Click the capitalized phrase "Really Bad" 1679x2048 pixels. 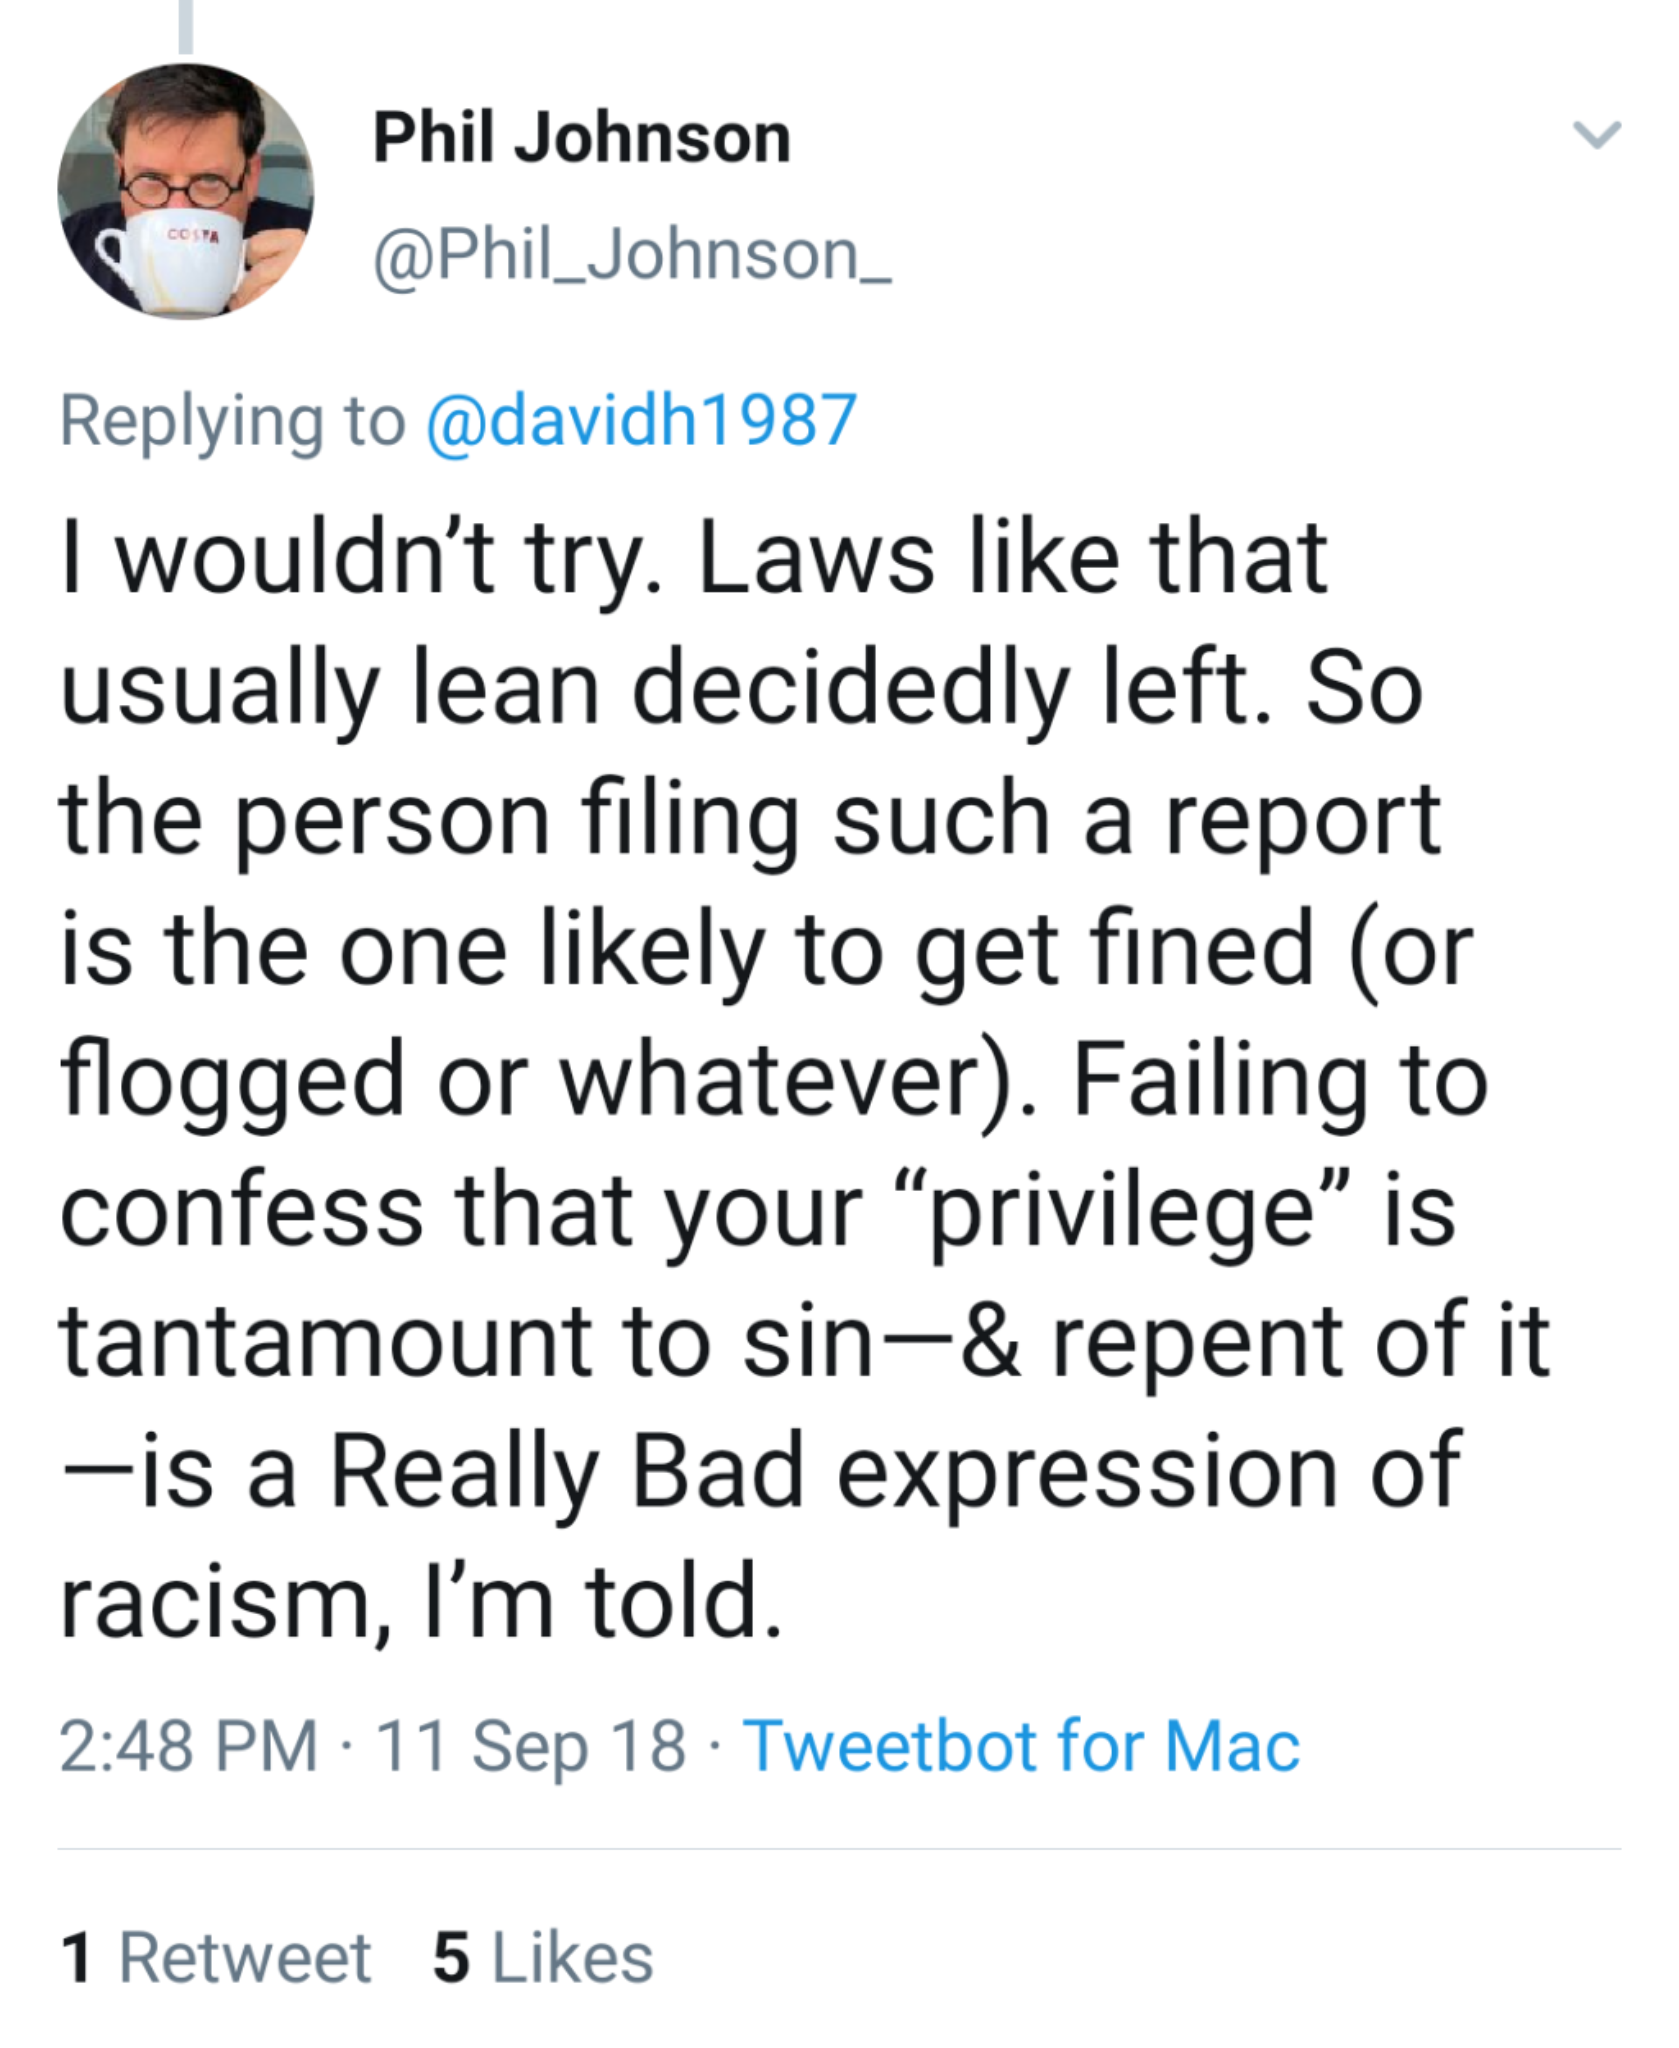(566, 1470)
